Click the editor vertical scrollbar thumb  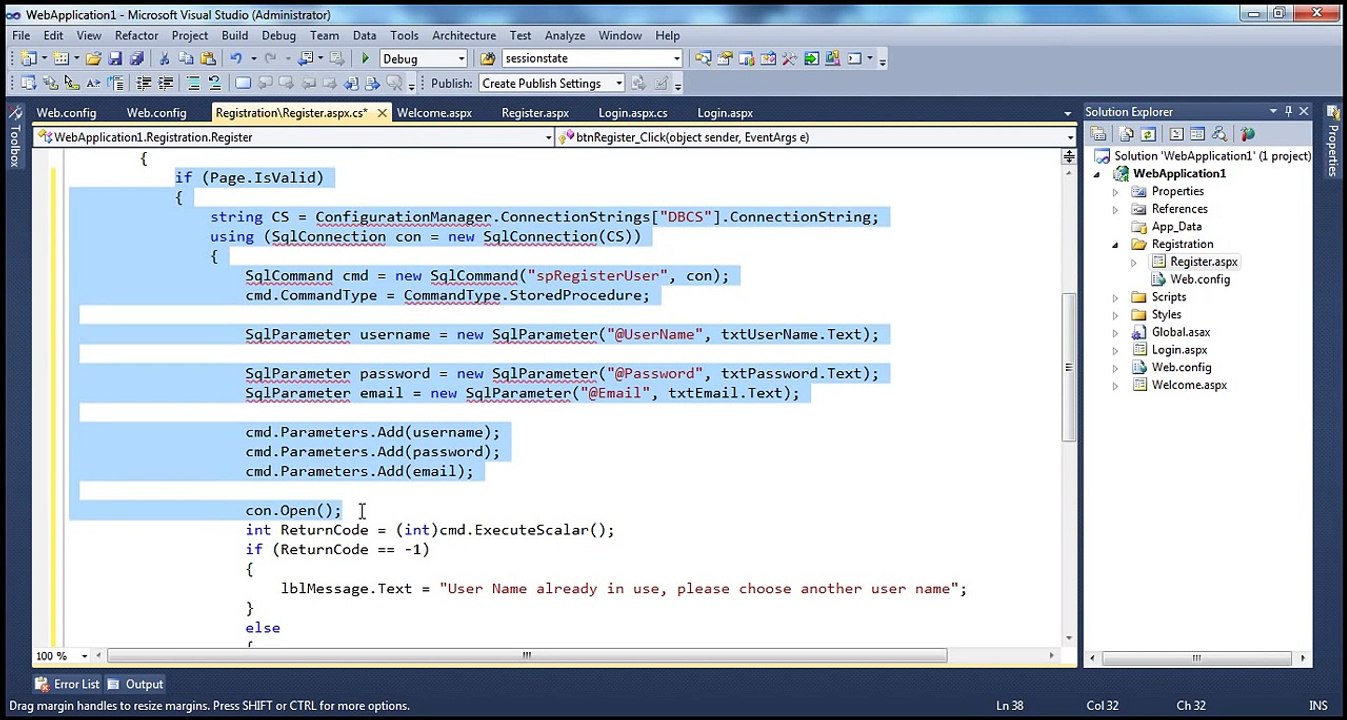tap(1069, 367)
